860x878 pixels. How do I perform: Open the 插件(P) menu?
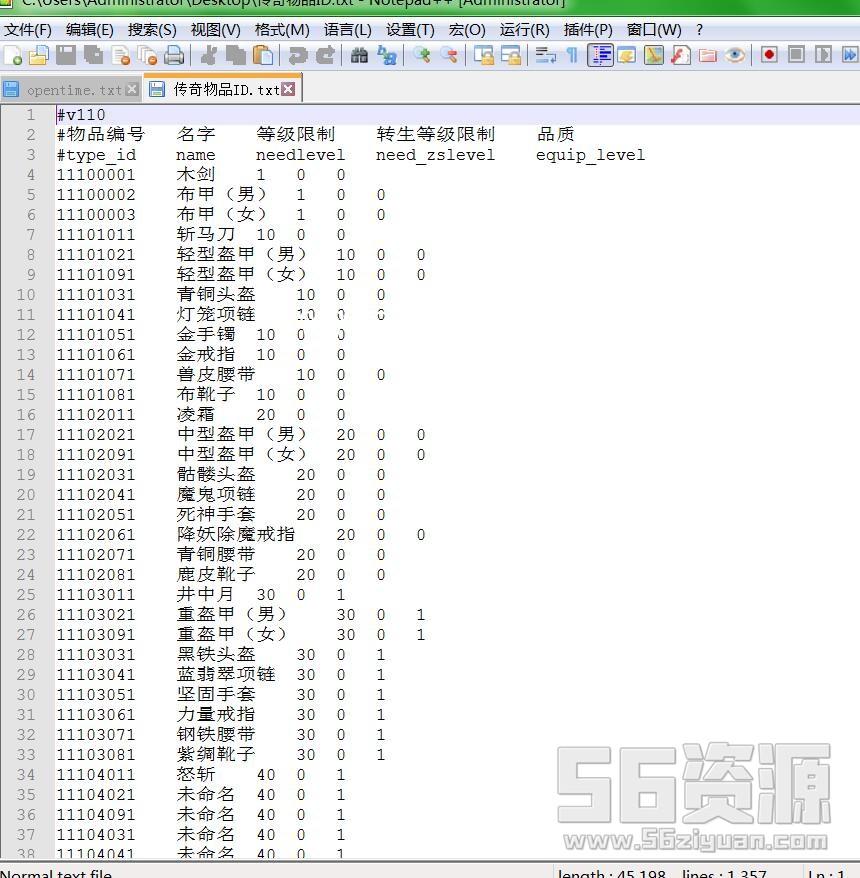pyautogui.click(x=588, y=29)
